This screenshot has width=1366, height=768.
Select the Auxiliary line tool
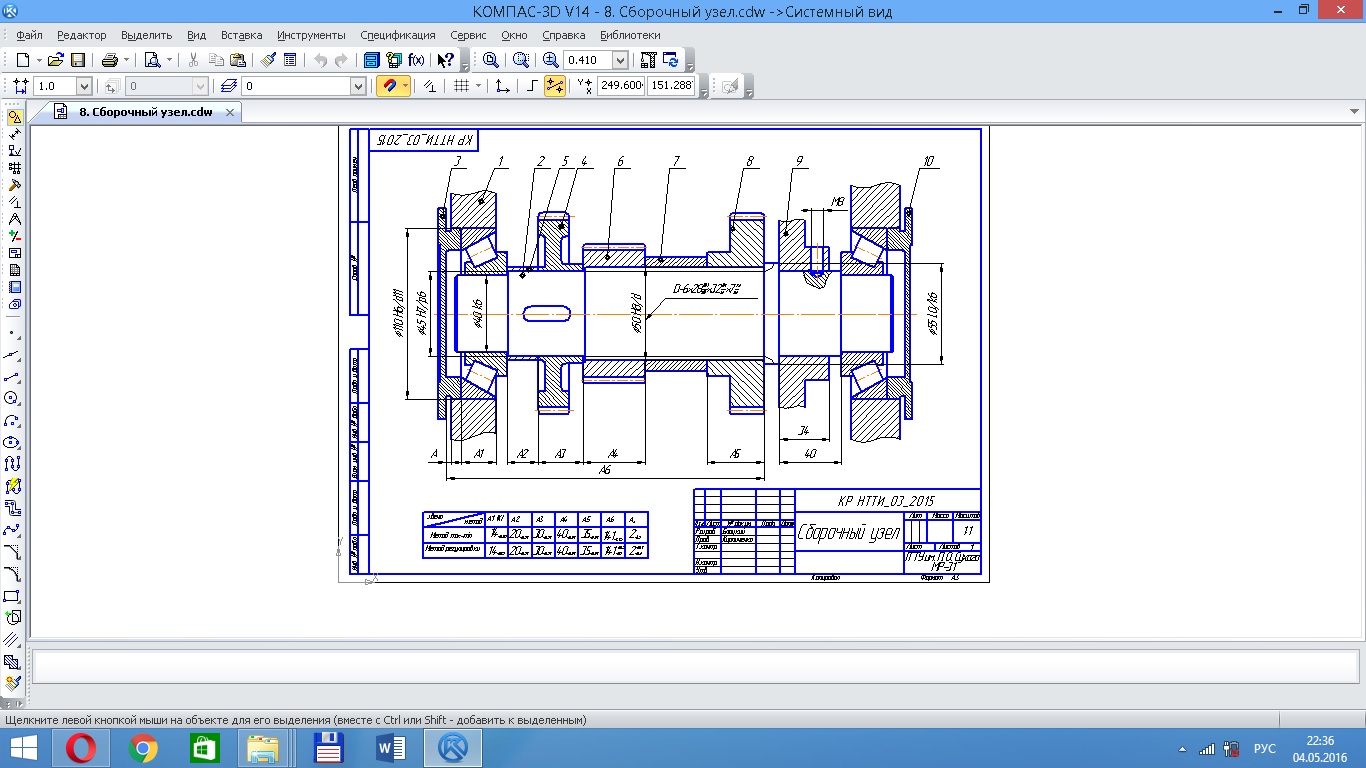pyautogui.click(x=13, y=355)
